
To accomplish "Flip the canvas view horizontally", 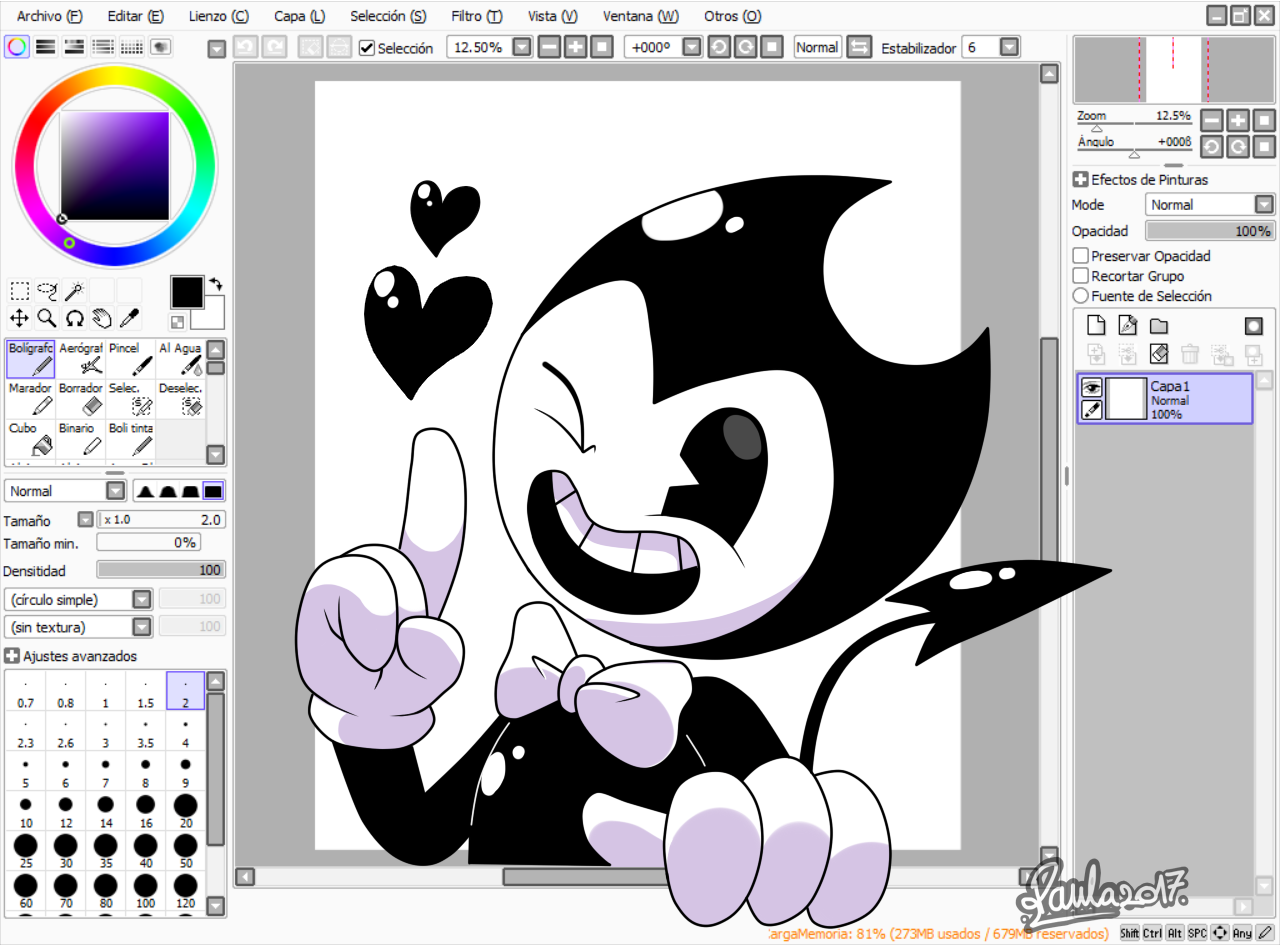I will [x=859, y=47].
